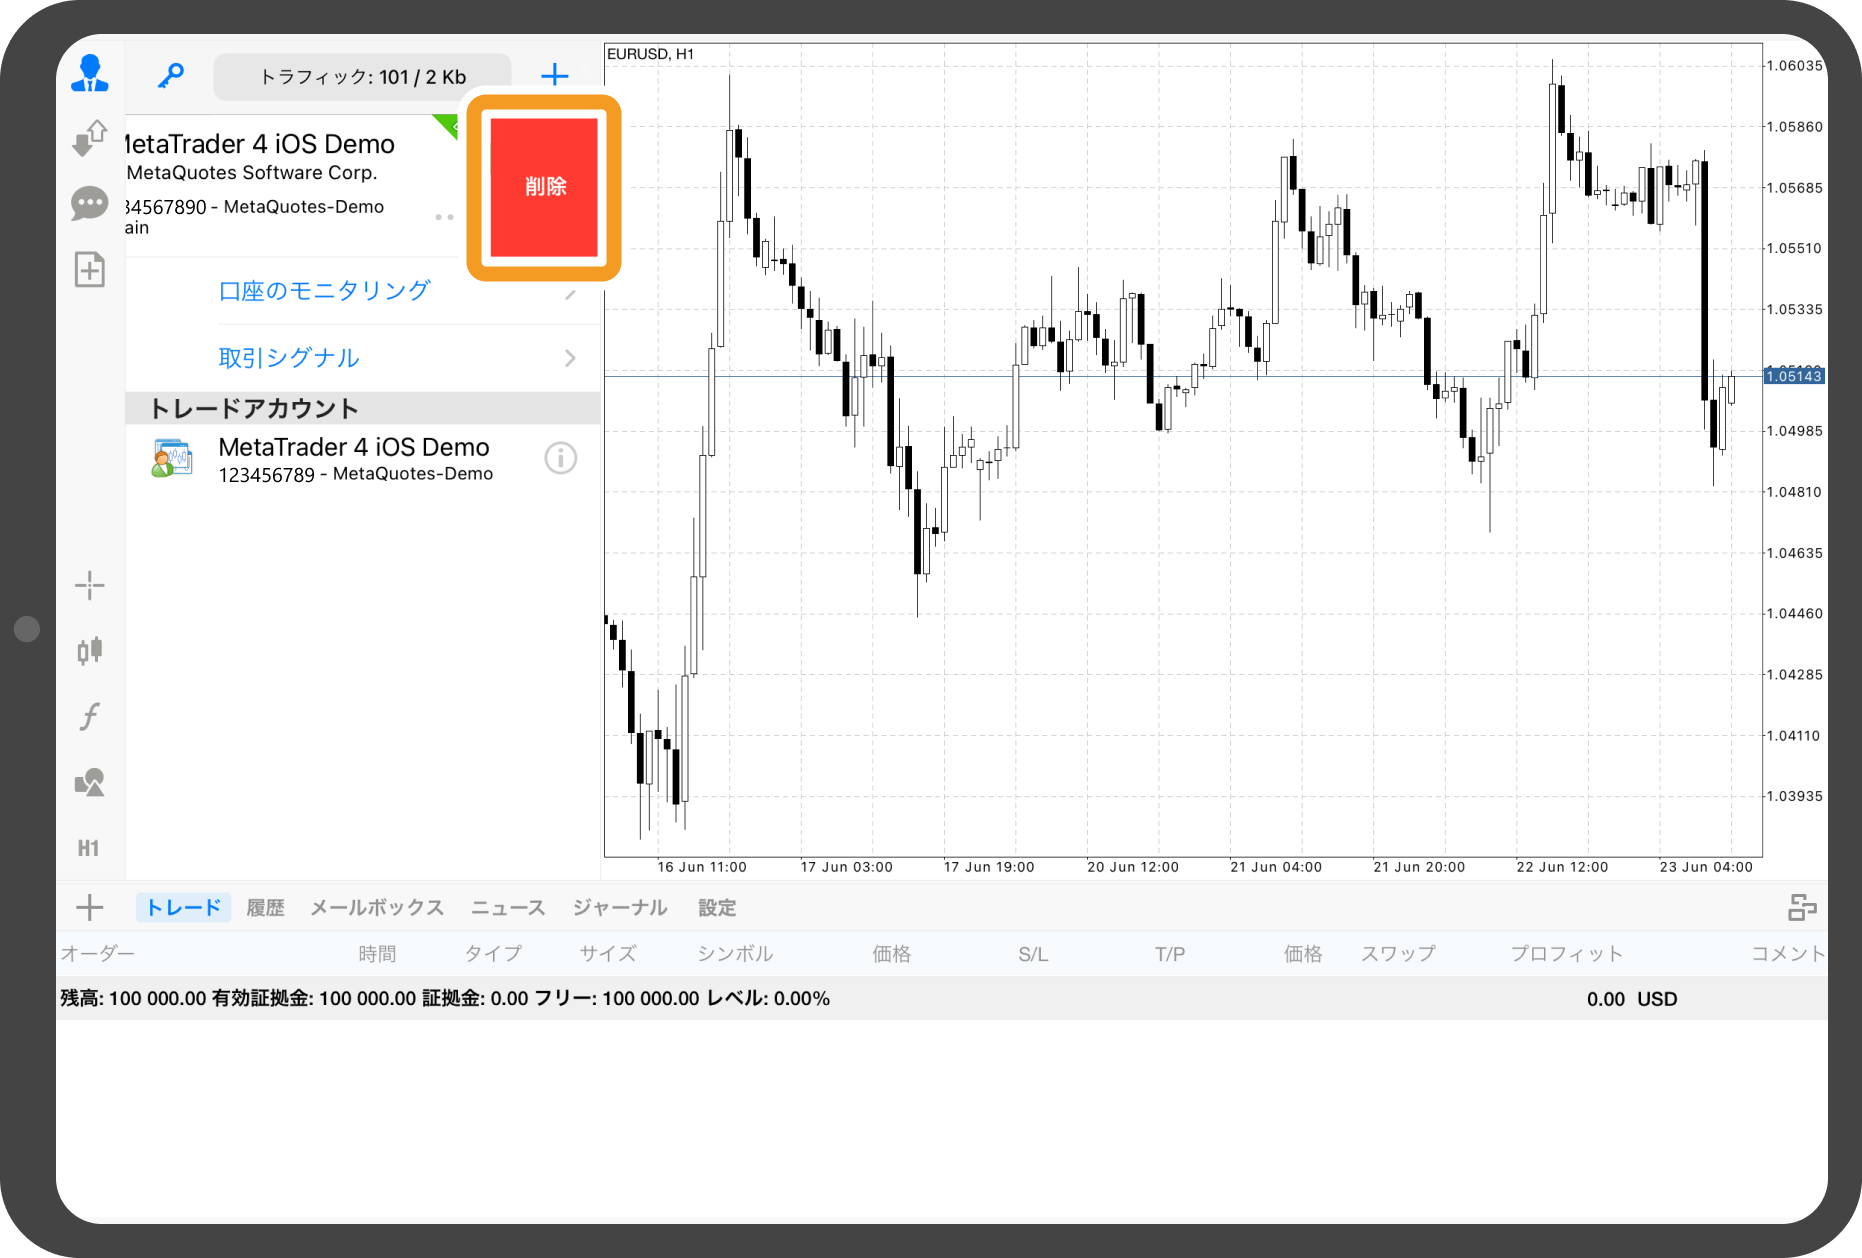Click the コメント column header

click(1788, 954)
